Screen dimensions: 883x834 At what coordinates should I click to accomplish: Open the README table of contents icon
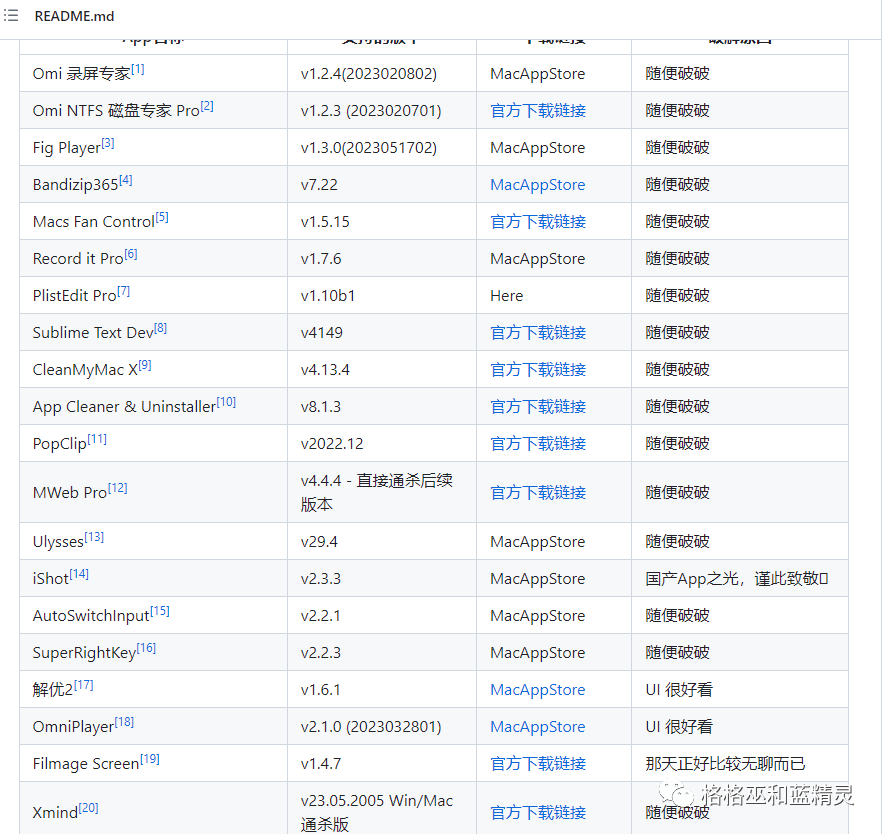coord(11,15)
